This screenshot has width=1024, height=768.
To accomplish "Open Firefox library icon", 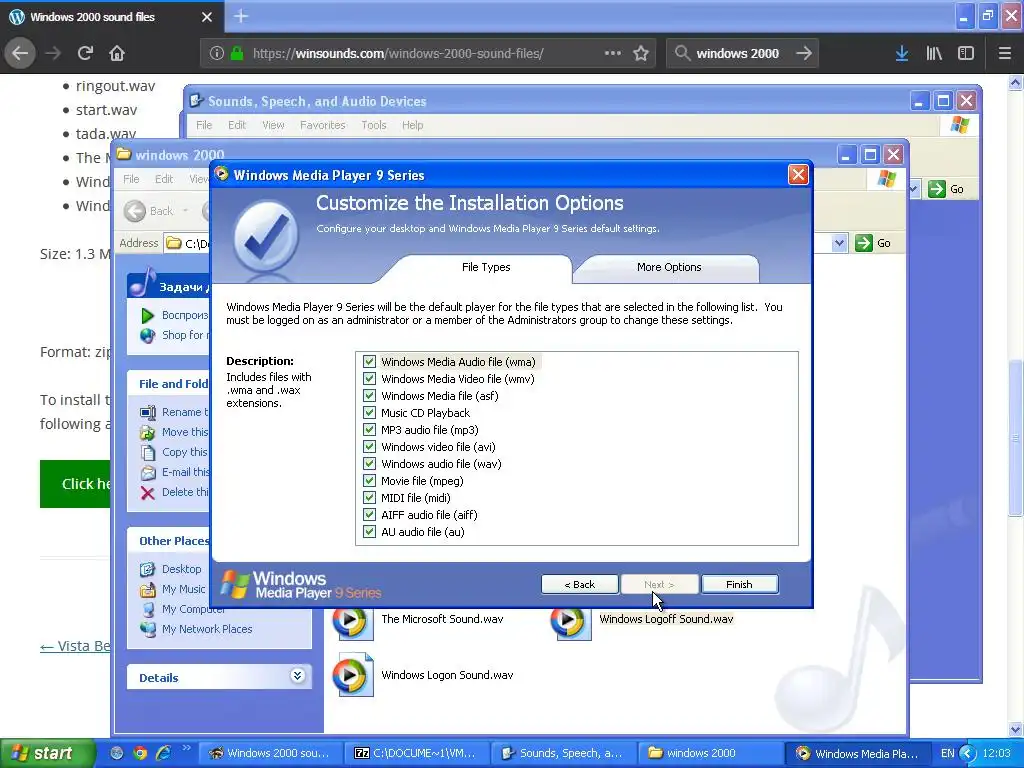I will coord(934,53).
